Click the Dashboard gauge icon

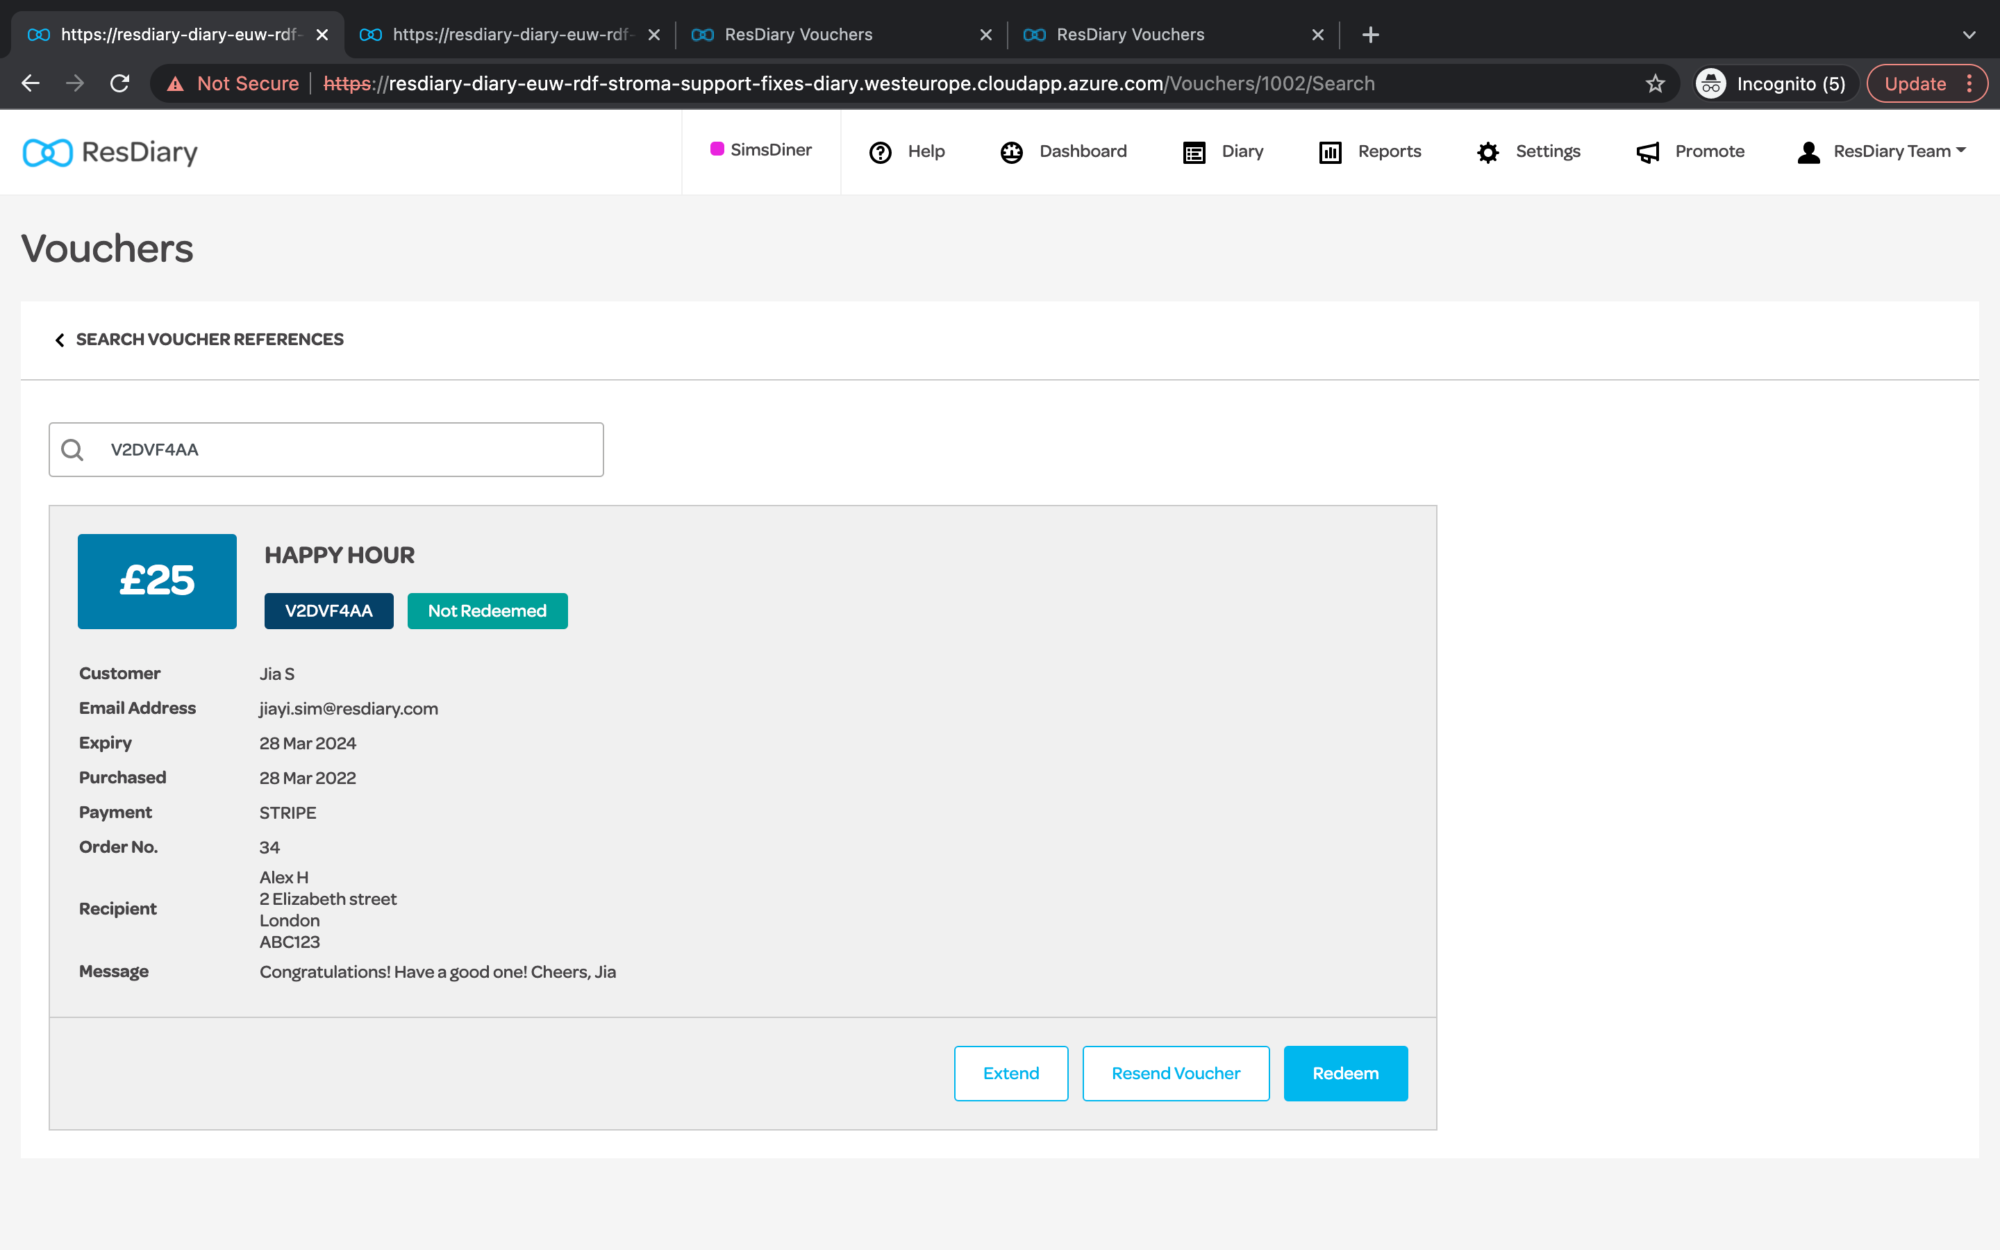pos(1011,152)
